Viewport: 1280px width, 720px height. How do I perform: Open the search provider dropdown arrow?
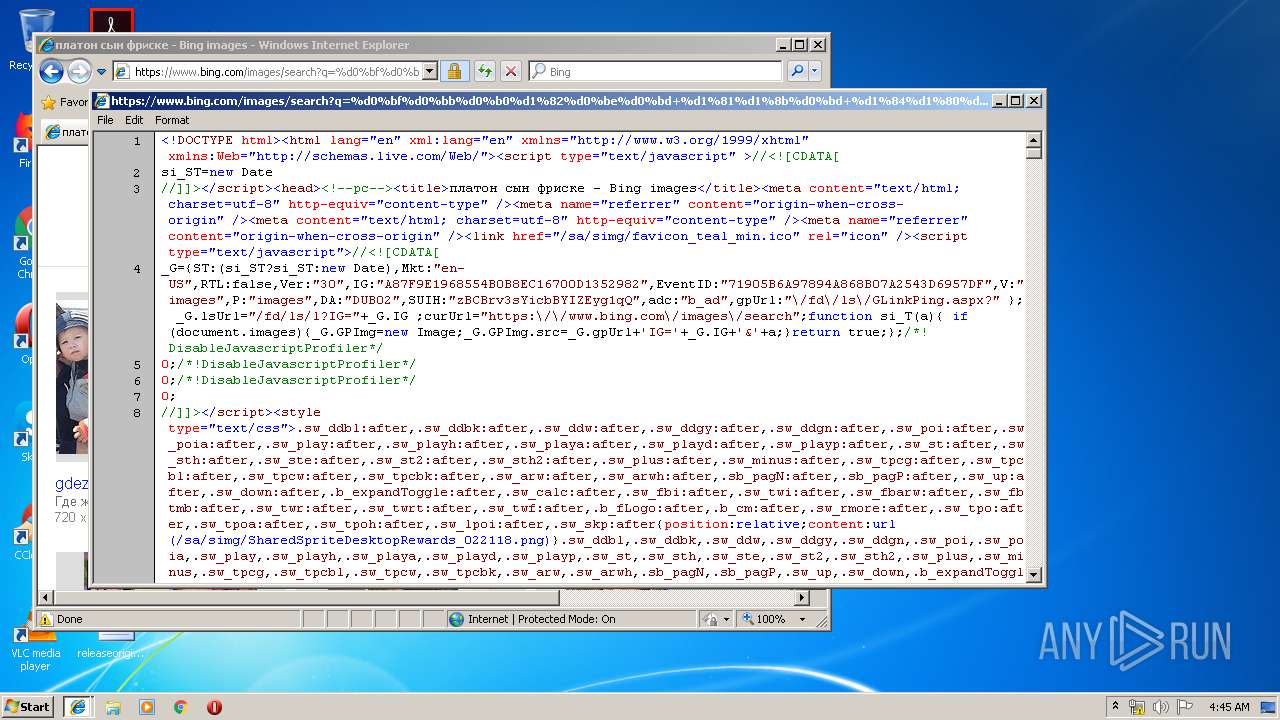point(815,71)
